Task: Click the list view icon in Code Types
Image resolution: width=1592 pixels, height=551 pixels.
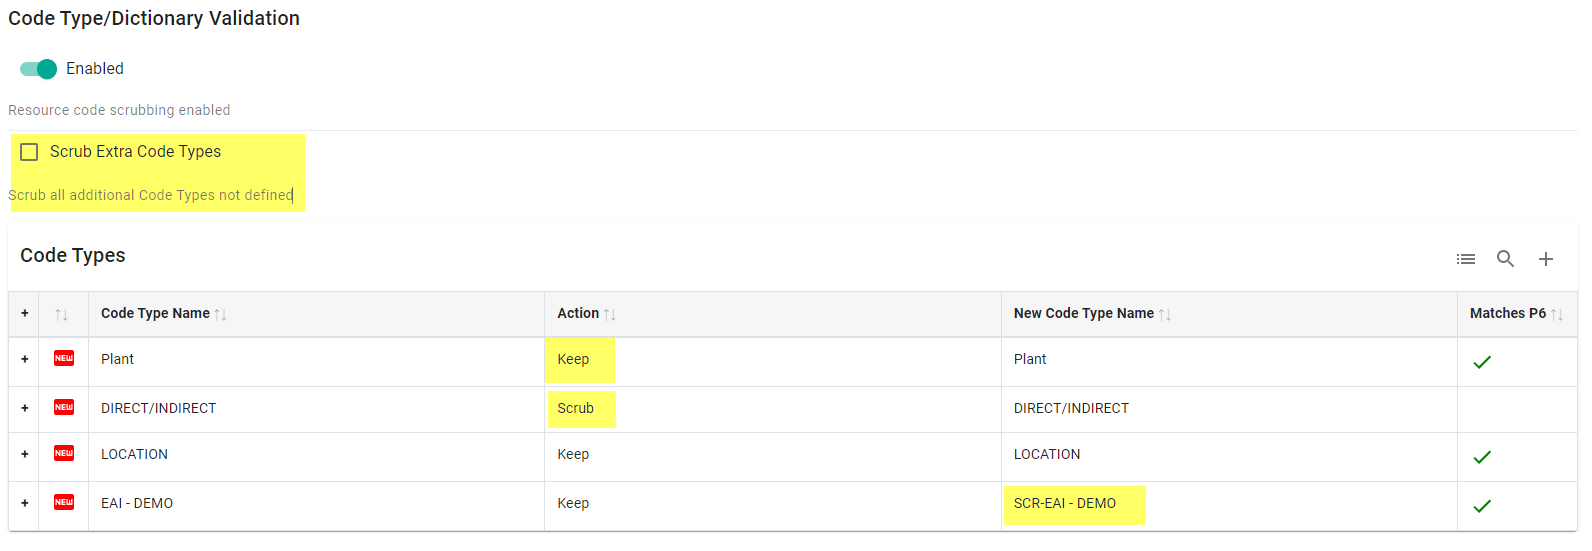Action: [x=1465, y=259]
